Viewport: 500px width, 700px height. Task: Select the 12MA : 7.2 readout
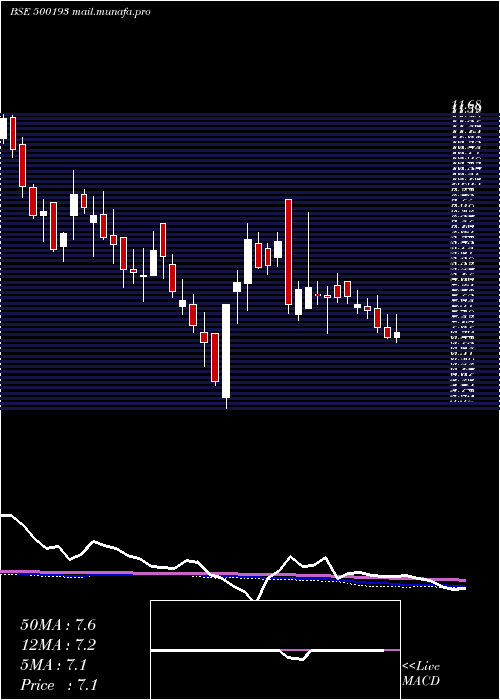pyautogui.click(x=58, y=645)
